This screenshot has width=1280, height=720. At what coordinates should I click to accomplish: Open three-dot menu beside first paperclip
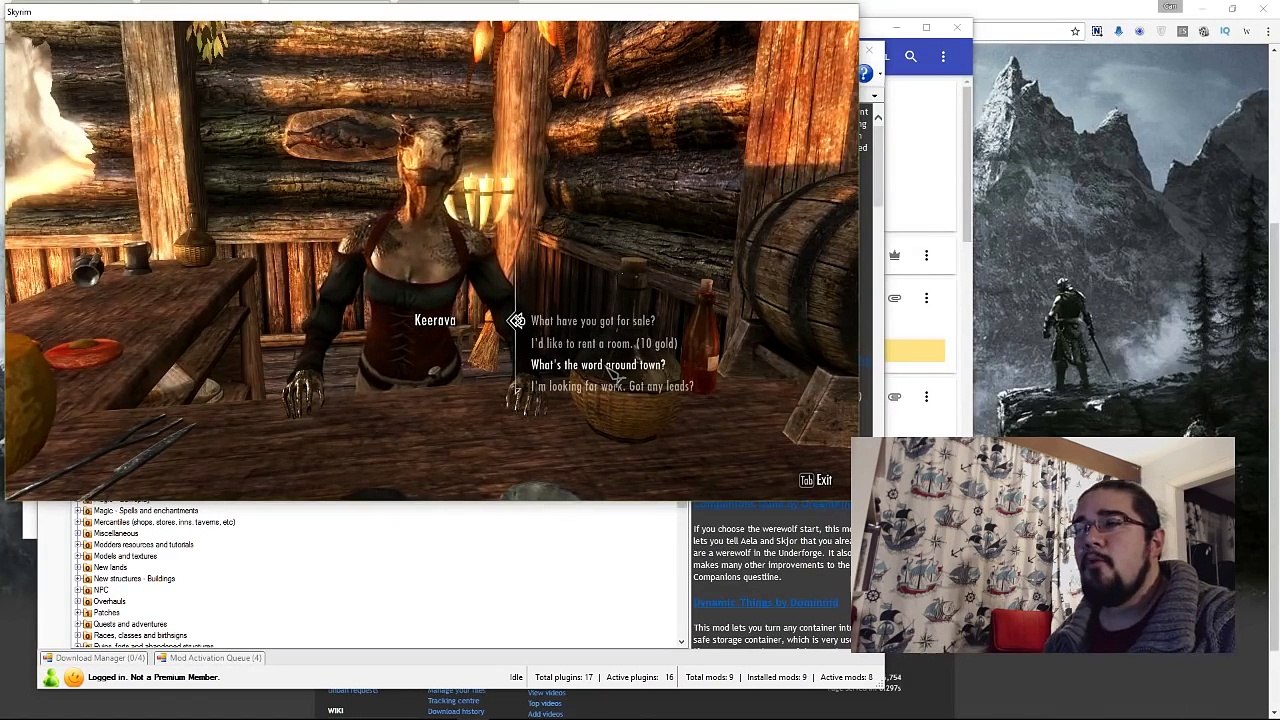(926, 298)
